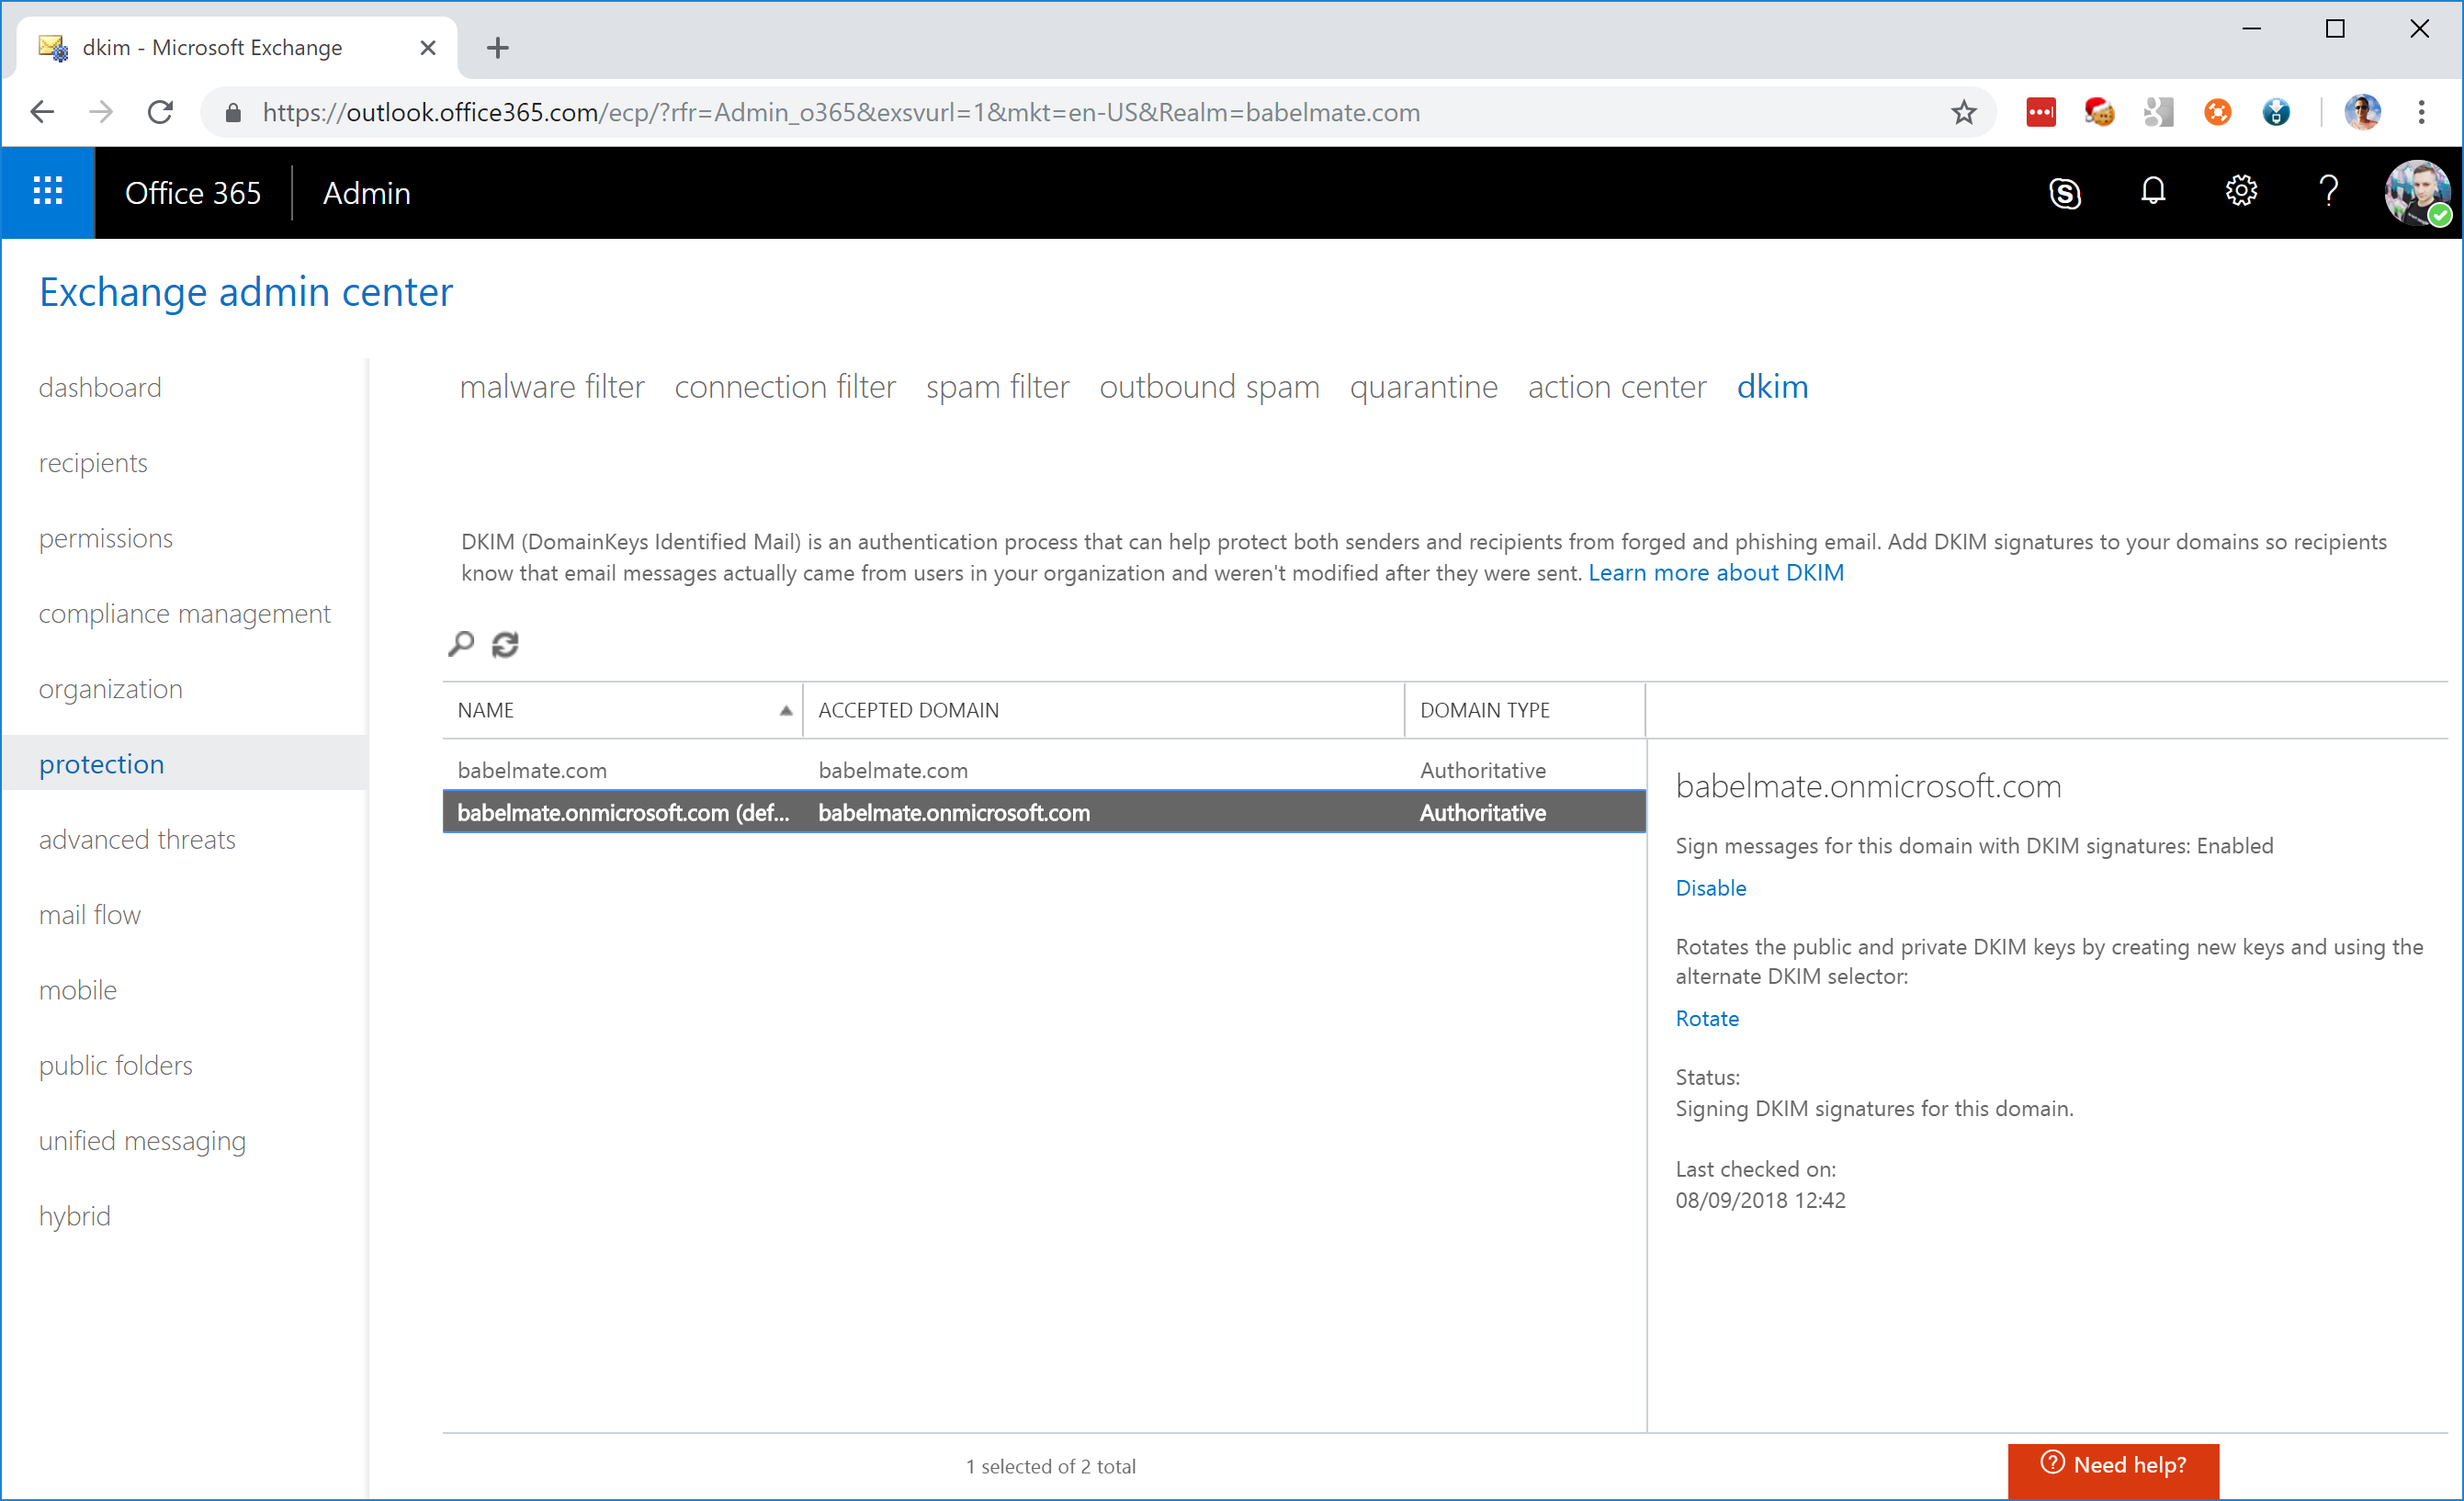Open permissions in the left navigation
Image resolution: width=2464 pixels, height=1501 pixels.
[106, 538]
